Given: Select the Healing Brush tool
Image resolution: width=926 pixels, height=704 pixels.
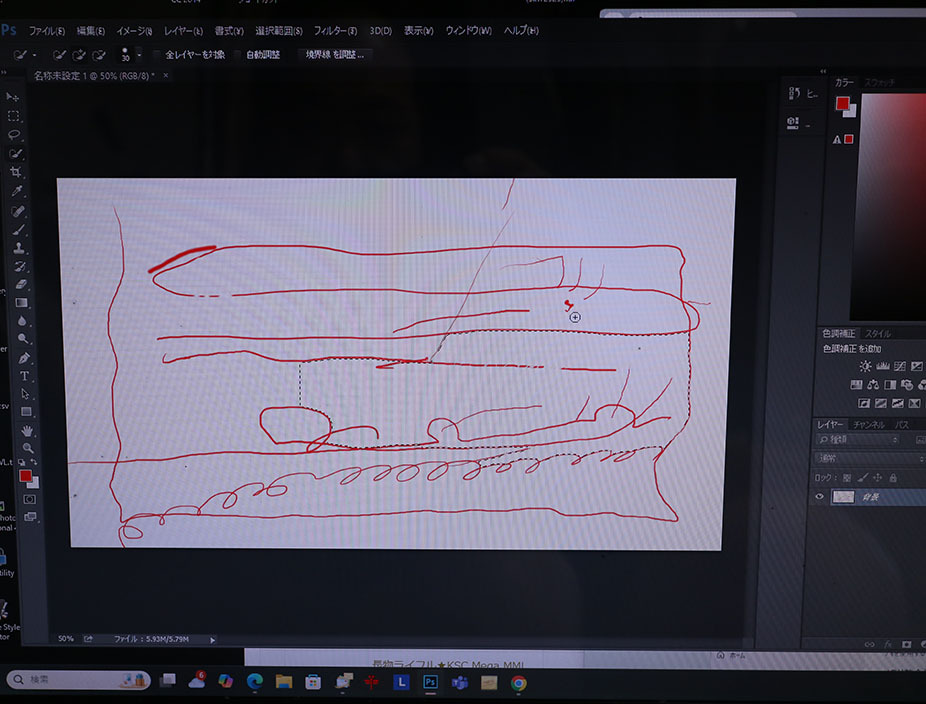Looking at the screenshot, I should pos(18,211).
